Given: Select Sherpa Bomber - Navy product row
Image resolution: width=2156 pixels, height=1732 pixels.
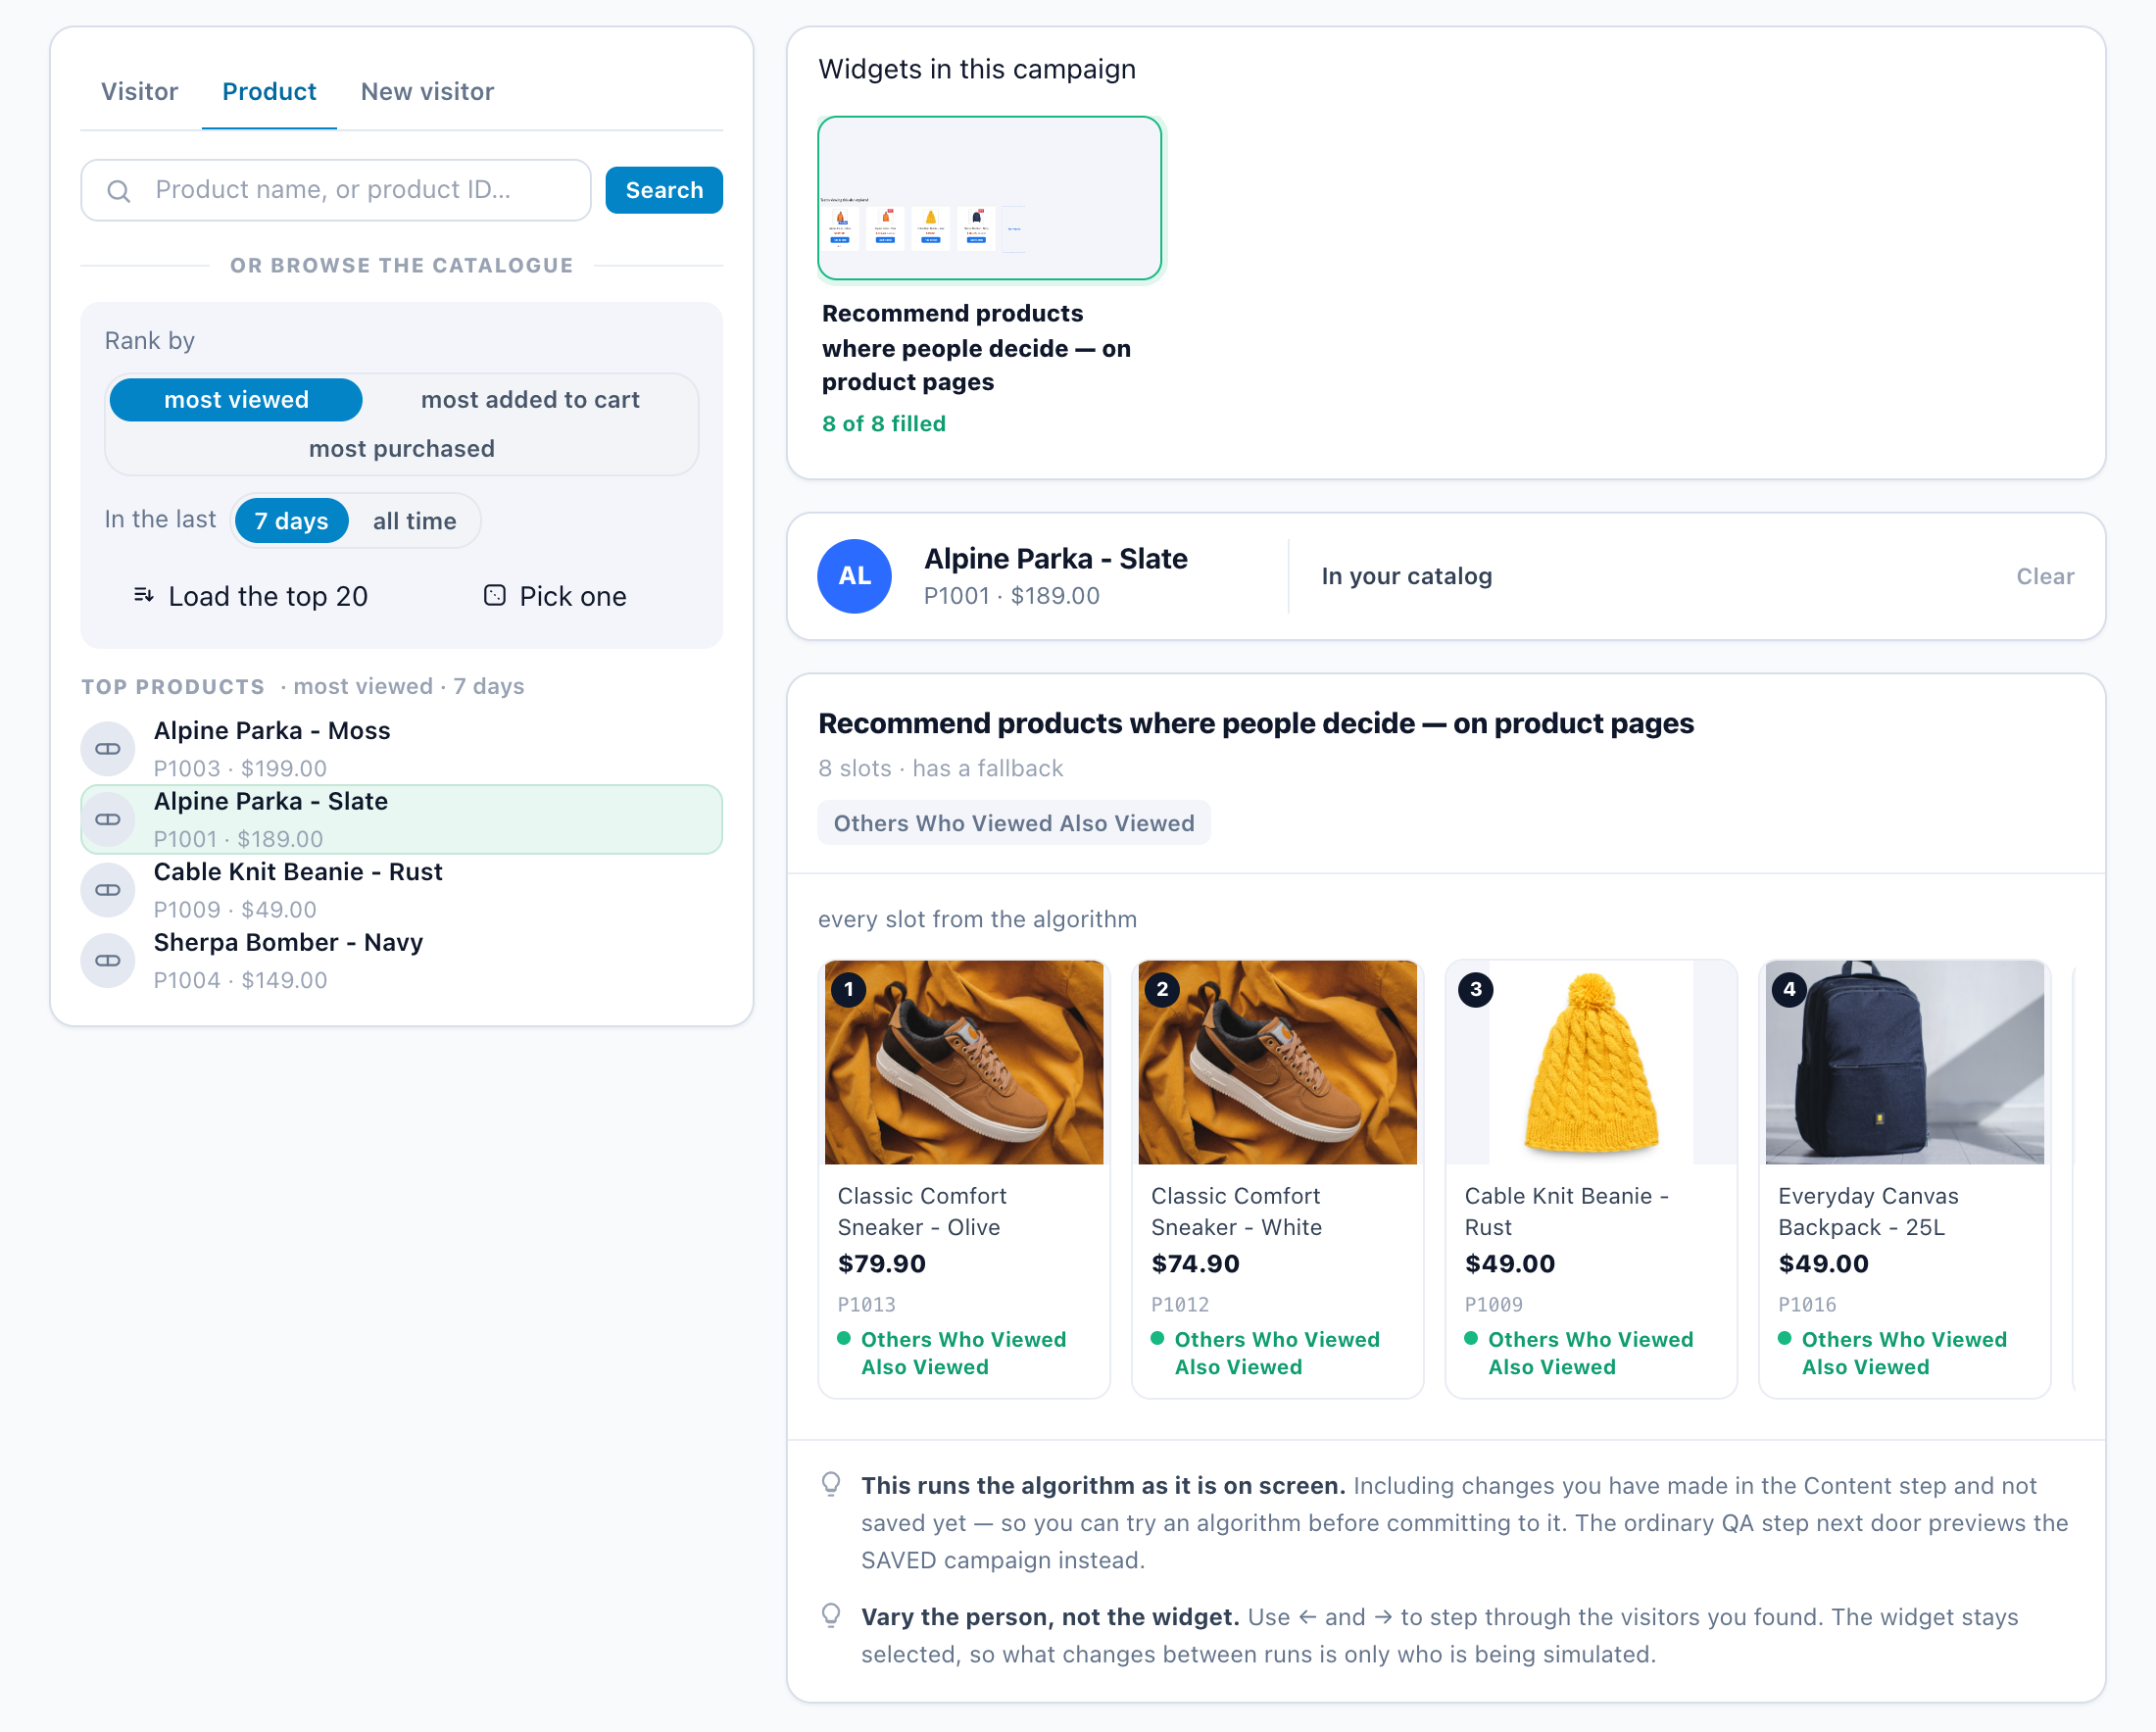Looking at the screenshot, I should pyautogui.click(x=402, y=960).
